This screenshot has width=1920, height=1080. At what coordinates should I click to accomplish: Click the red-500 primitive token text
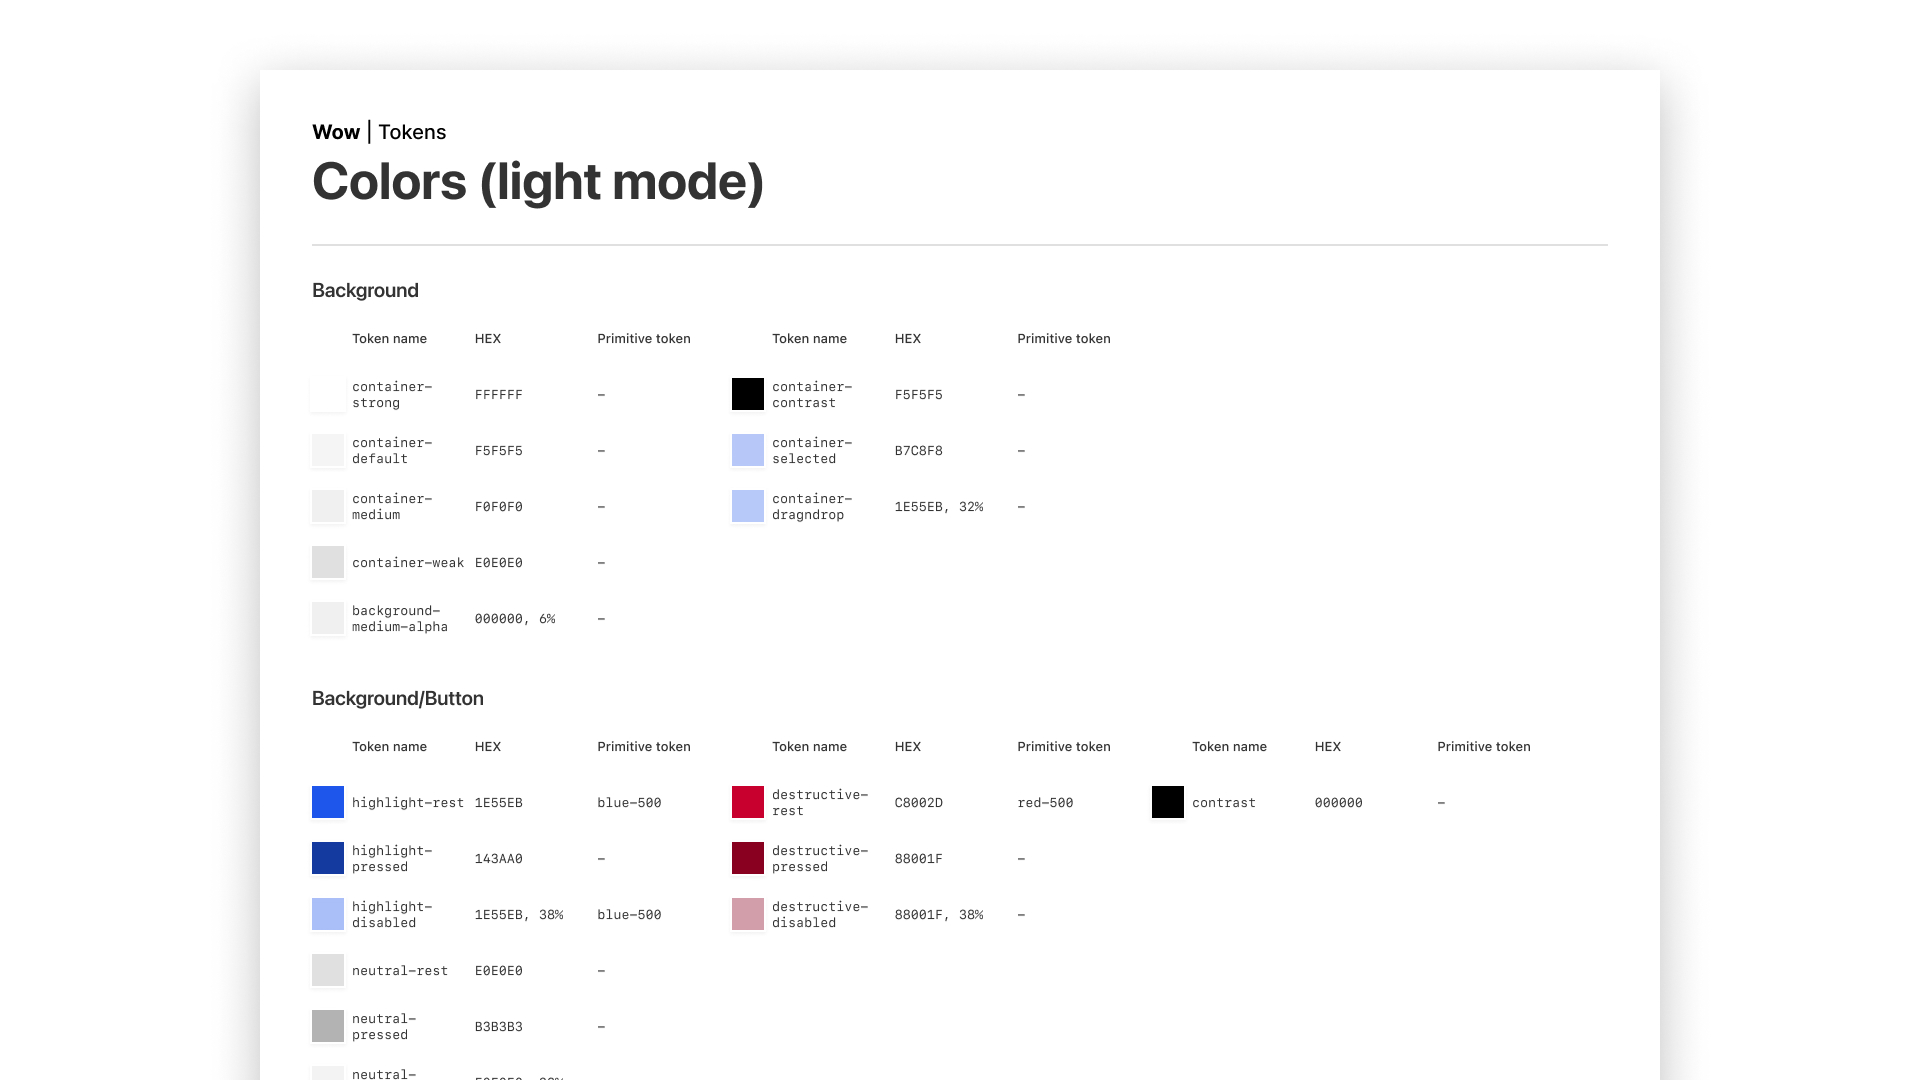(1045, 803)
